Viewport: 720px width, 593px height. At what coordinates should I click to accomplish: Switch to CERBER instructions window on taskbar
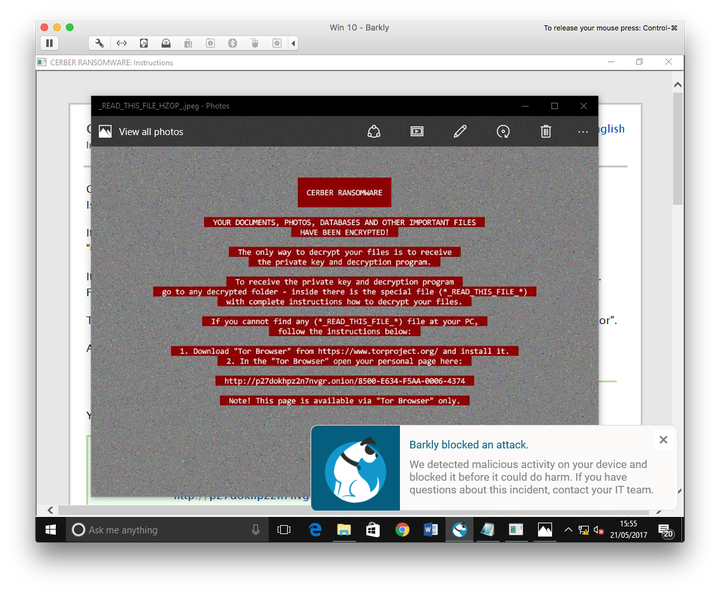[x=516, y=530]
